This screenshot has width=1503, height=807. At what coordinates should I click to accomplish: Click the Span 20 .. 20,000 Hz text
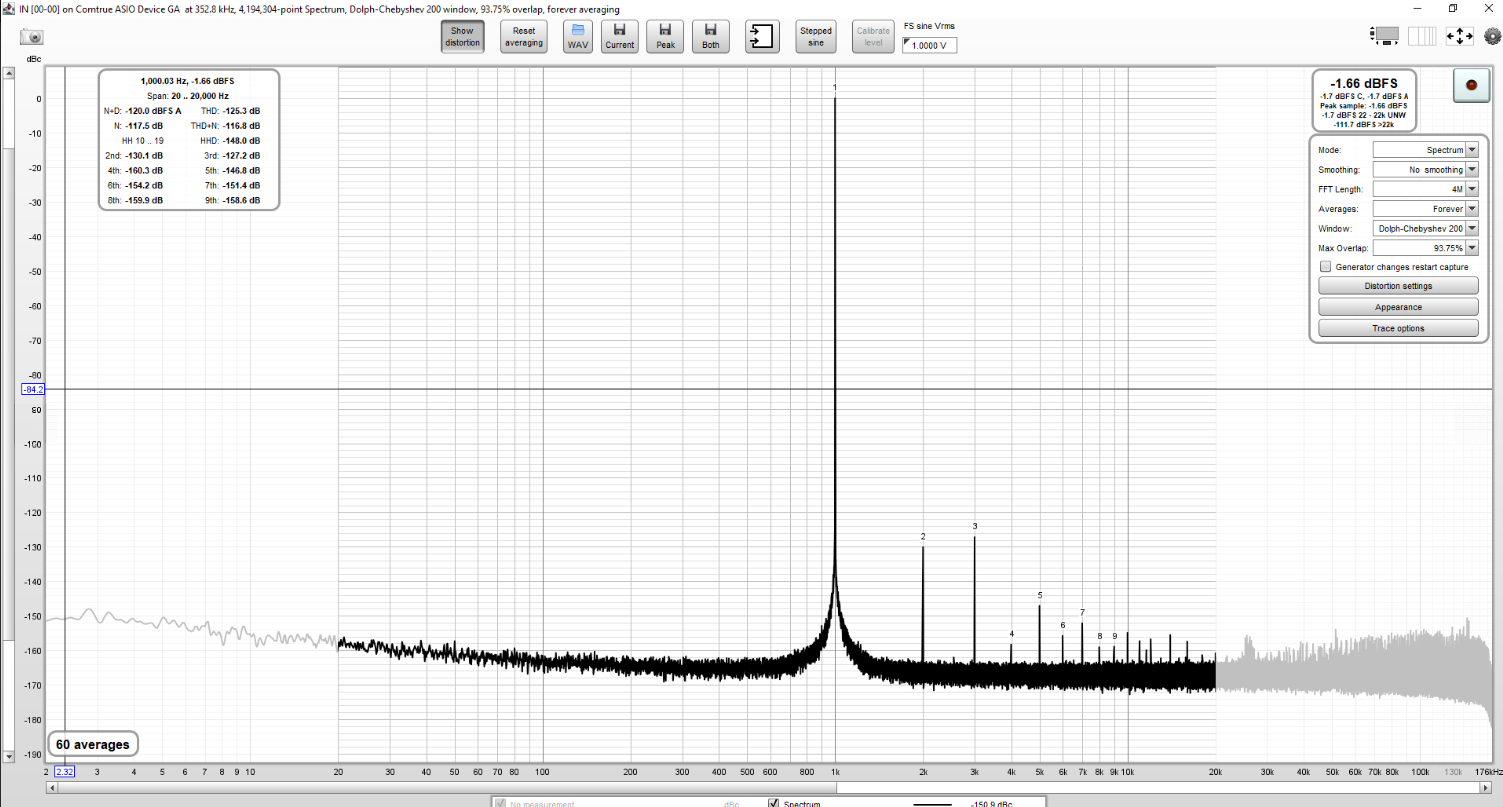188,95
